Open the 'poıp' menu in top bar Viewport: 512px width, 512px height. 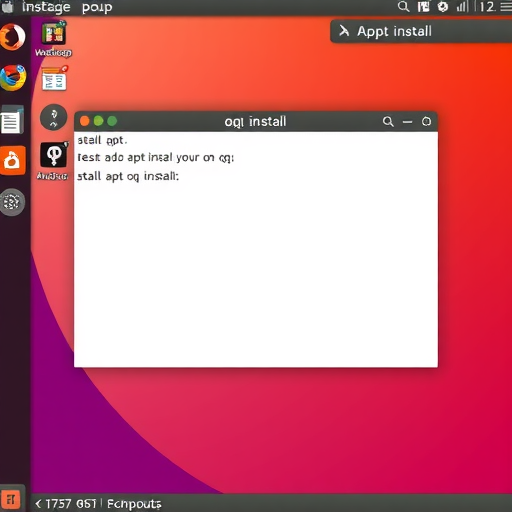pyautogui.click(x=97, y=7)
